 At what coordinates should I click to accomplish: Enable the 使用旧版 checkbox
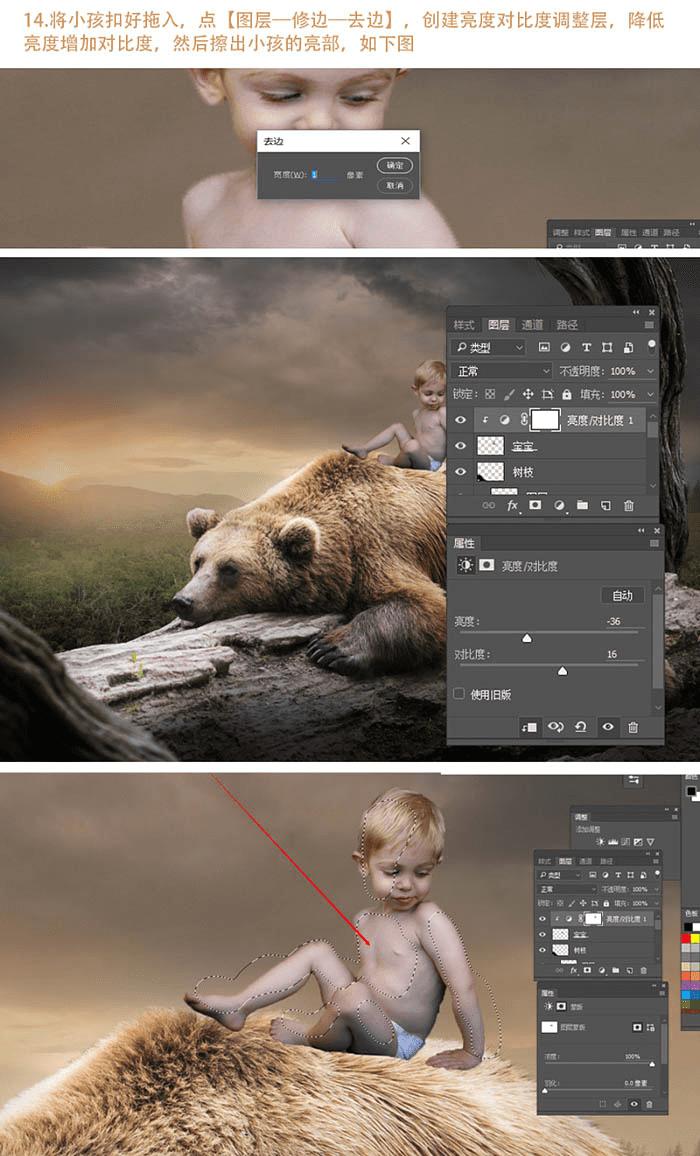(459, 694)
